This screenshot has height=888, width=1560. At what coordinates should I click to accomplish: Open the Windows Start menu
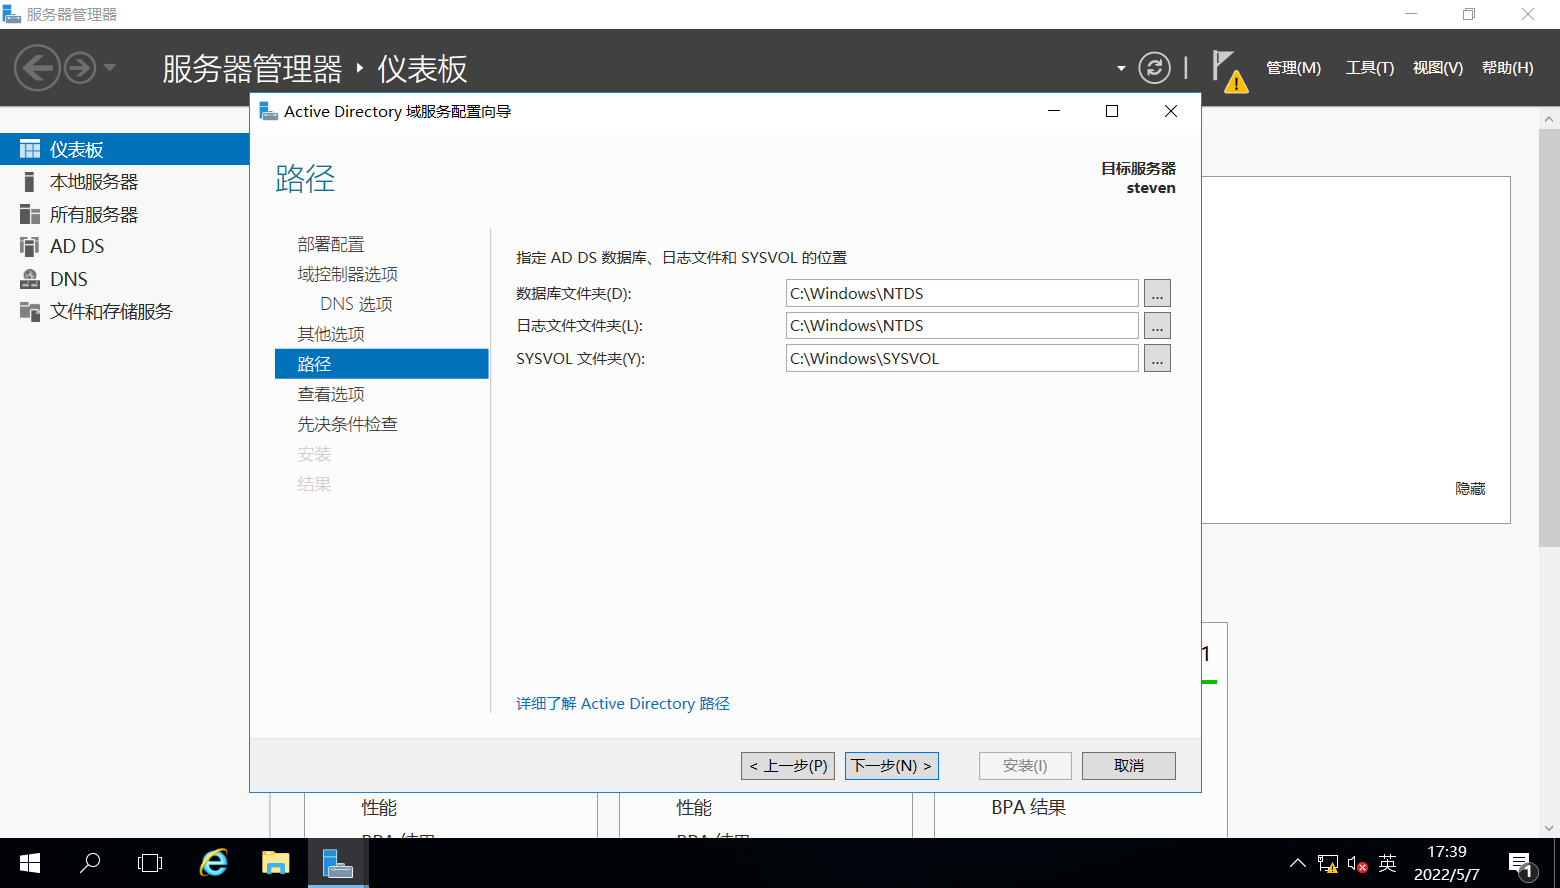pos(30,863)
